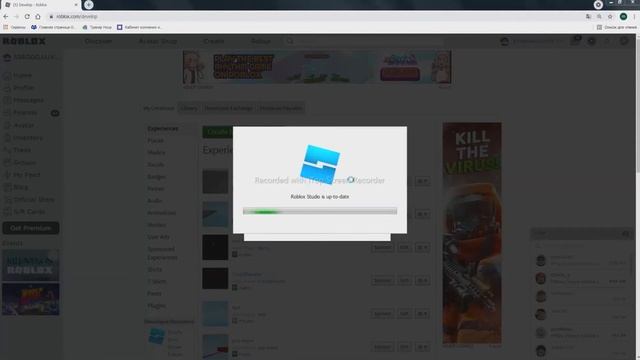Switch to the Premium Payouts tab
The width and height of the screenshot is (640, 360).
(x=281, y=108)
